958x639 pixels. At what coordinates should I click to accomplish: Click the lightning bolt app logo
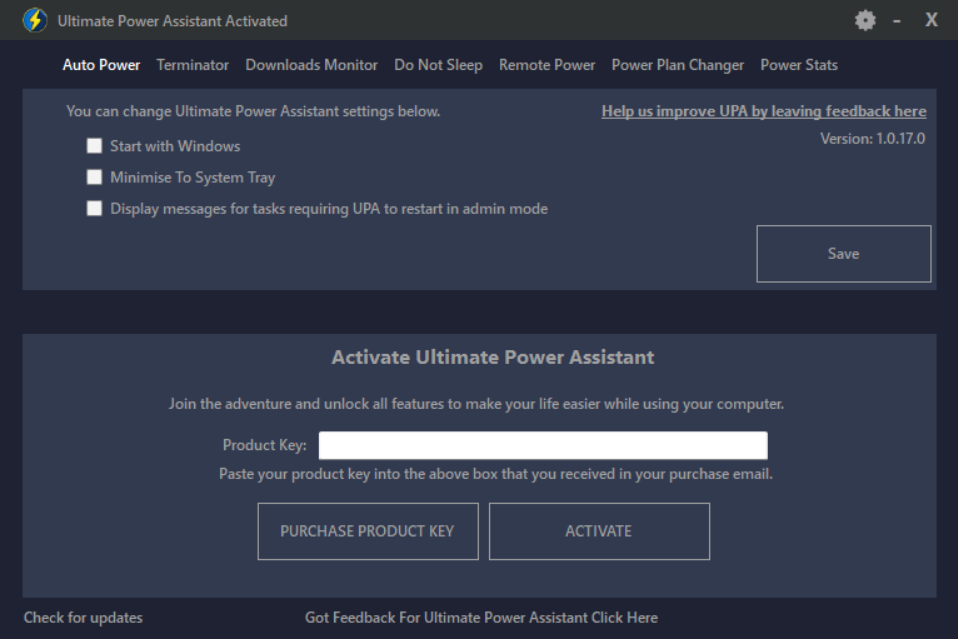(x=35, y=20)
